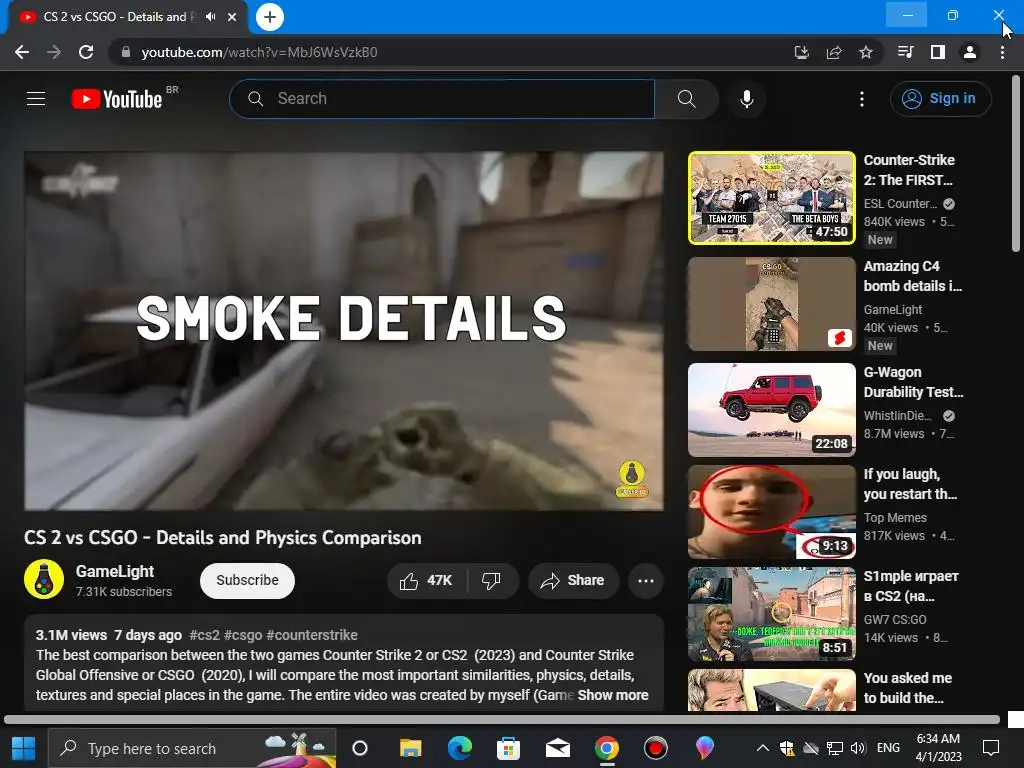View site info via lock icon
The height and width of the screenshot is (768, 1024).
pos(126,52)
